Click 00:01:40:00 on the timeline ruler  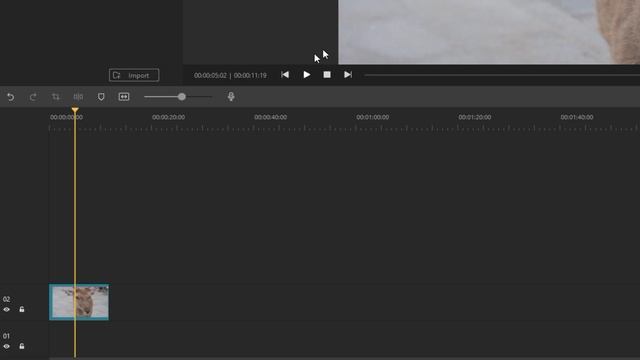click(577, 117)
